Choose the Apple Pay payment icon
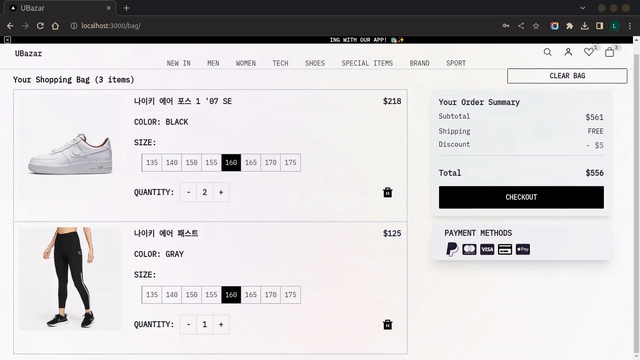 522,249
